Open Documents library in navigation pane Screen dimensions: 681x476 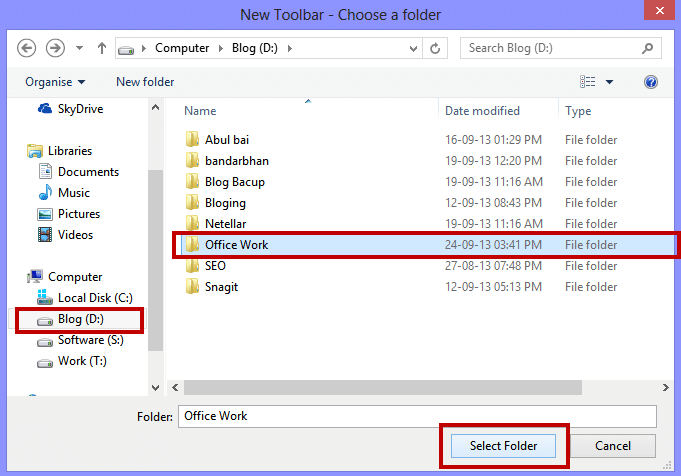88,172
